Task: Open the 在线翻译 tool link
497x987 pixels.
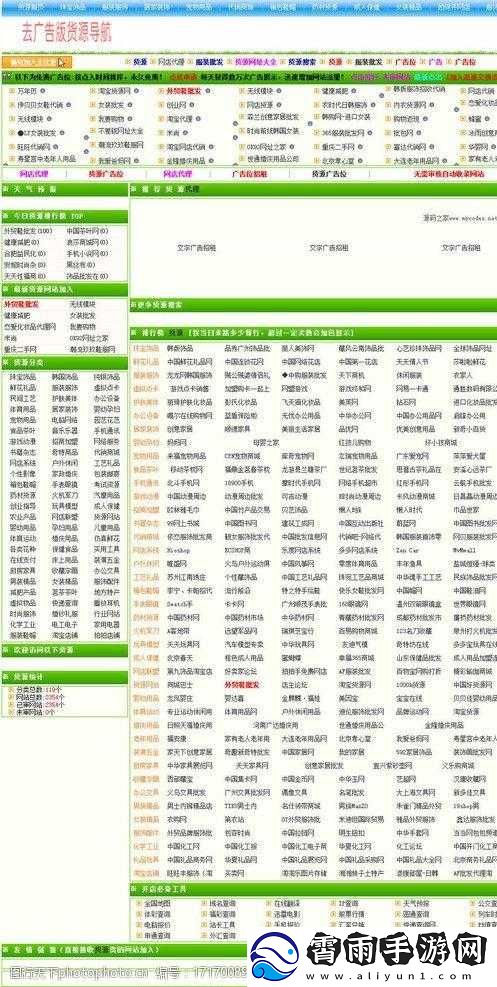Action: 288,903
